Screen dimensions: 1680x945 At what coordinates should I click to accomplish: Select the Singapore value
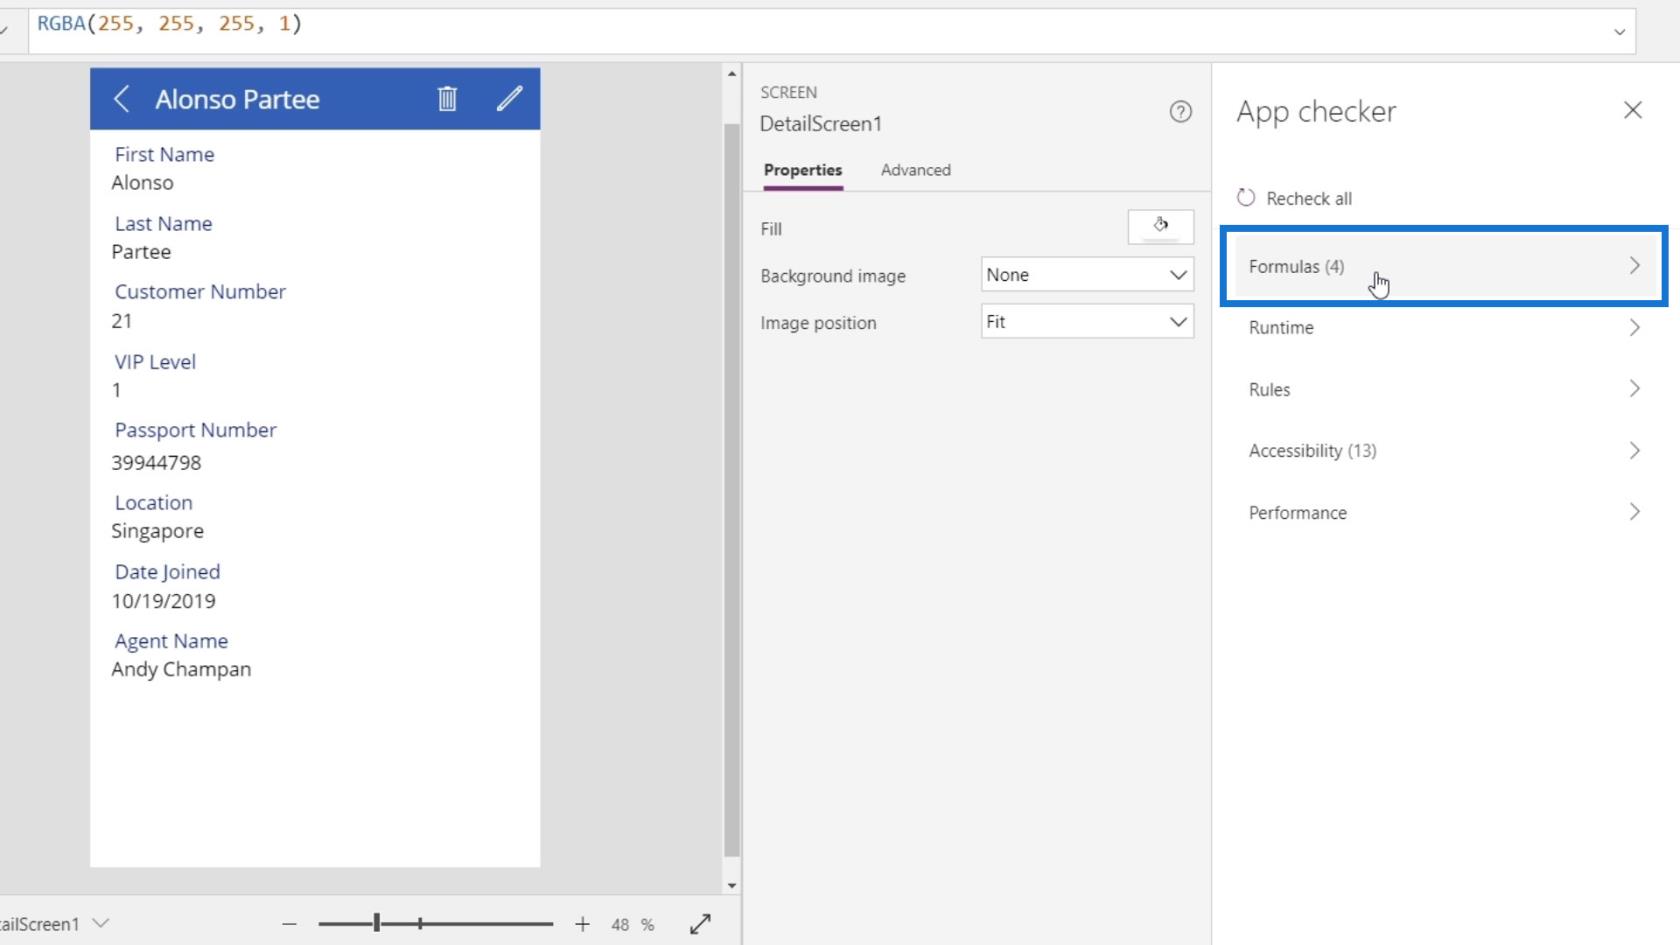(x=157, y=531)
